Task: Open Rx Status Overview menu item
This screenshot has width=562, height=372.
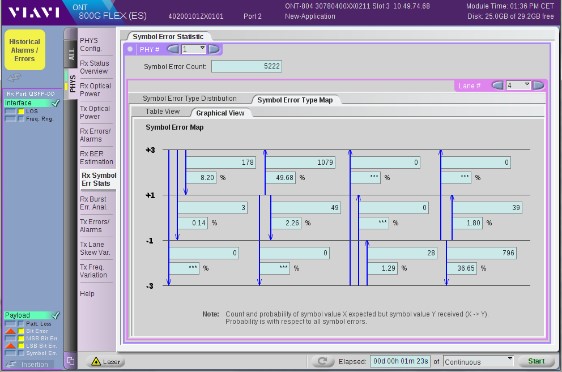Action: (96, 67)
